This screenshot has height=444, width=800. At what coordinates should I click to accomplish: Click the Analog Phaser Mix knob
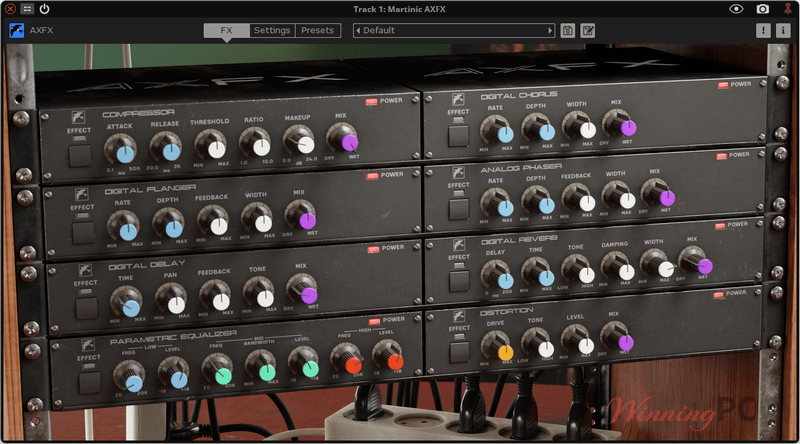[x=658, y=193]
